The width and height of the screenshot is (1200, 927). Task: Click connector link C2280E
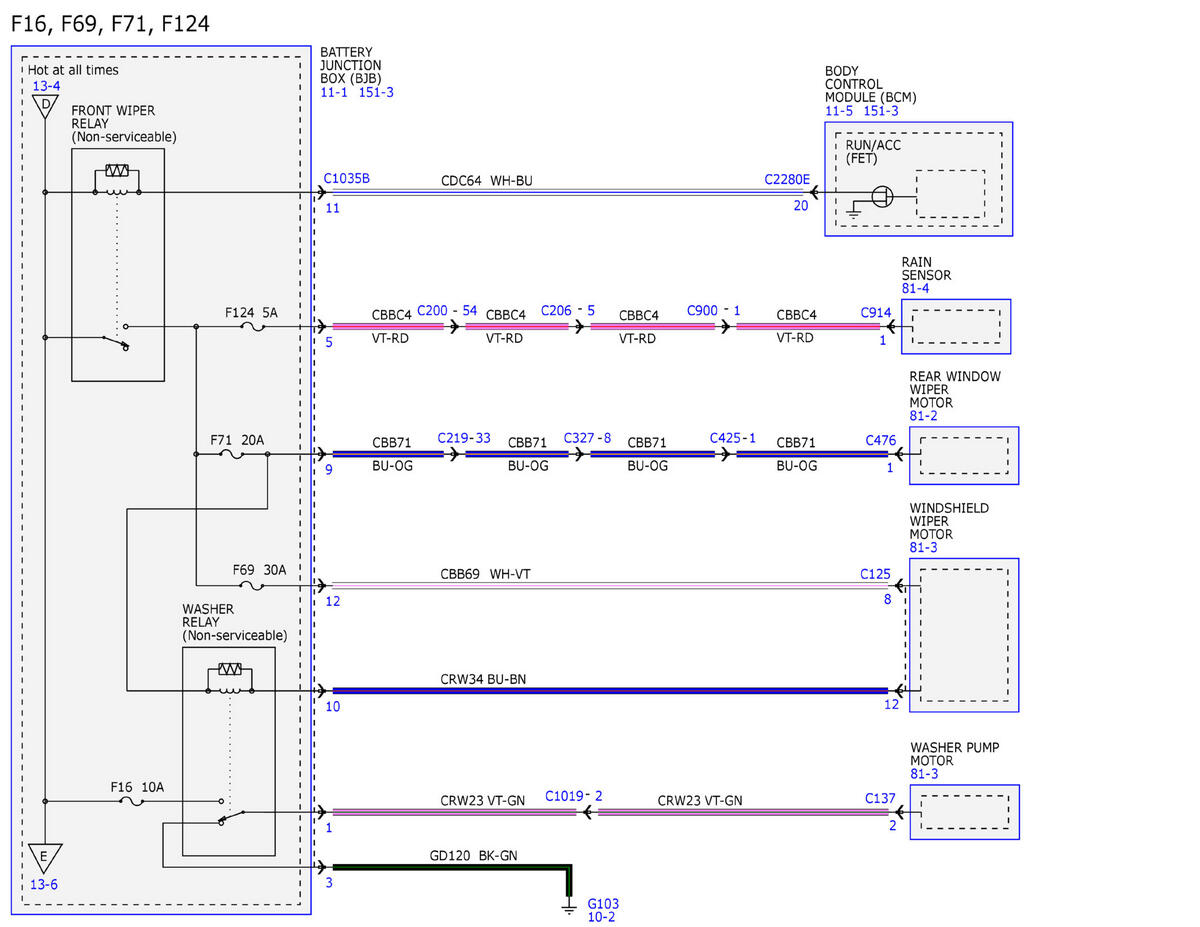(x=787, y=179)
